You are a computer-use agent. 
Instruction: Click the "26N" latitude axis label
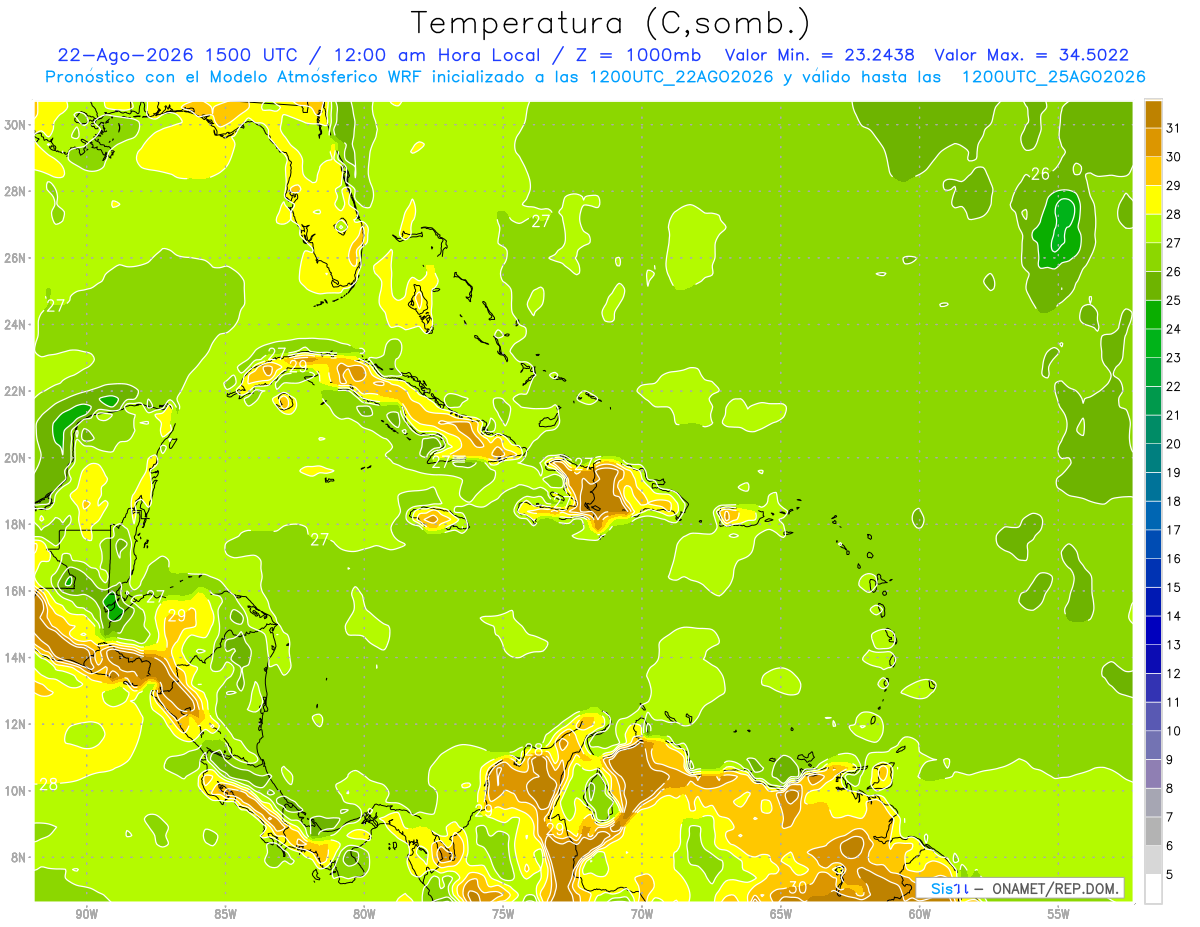click(16, 257)
